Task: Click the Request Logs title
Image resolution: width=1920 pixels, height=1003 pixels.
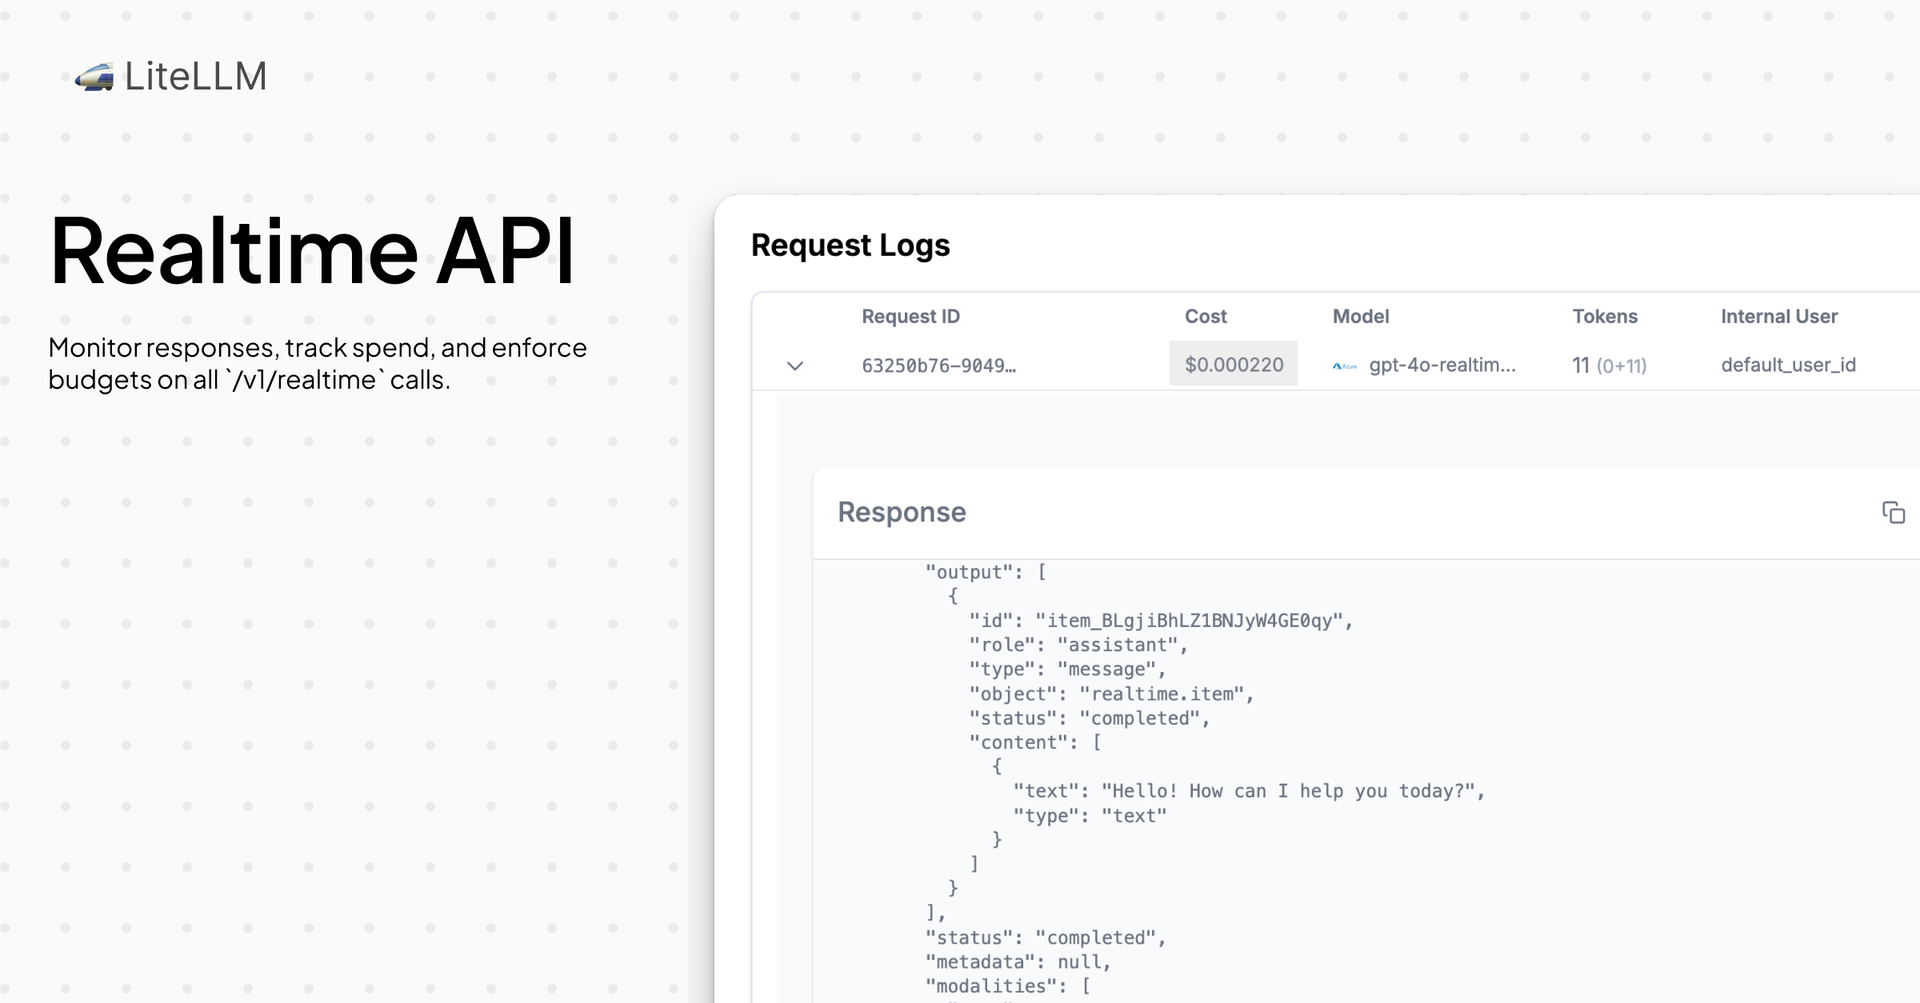Action: pos(850,246)
